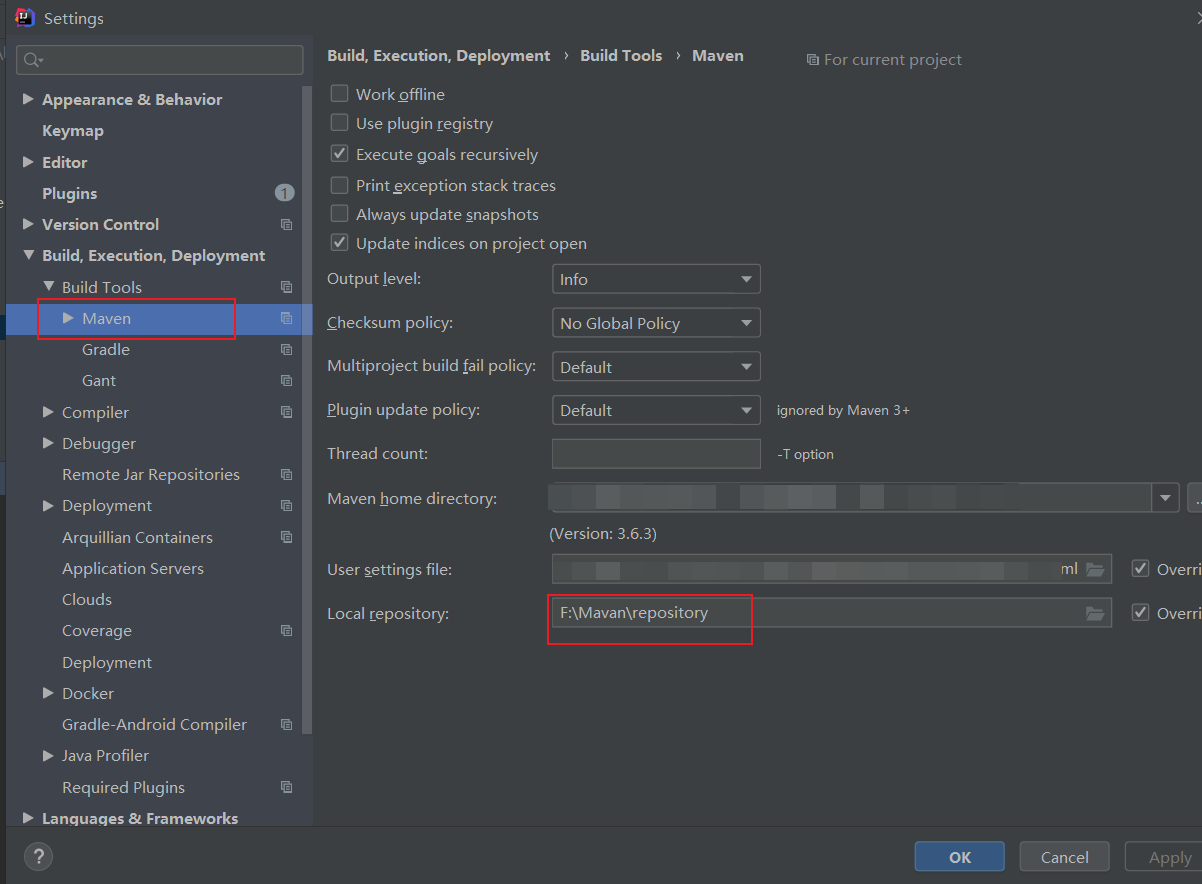Image resolution: width=1202 pixels, height=884 pixels.
Task: Click project-level icon beside Deployment with arrow
Action: tap(287, 506)
